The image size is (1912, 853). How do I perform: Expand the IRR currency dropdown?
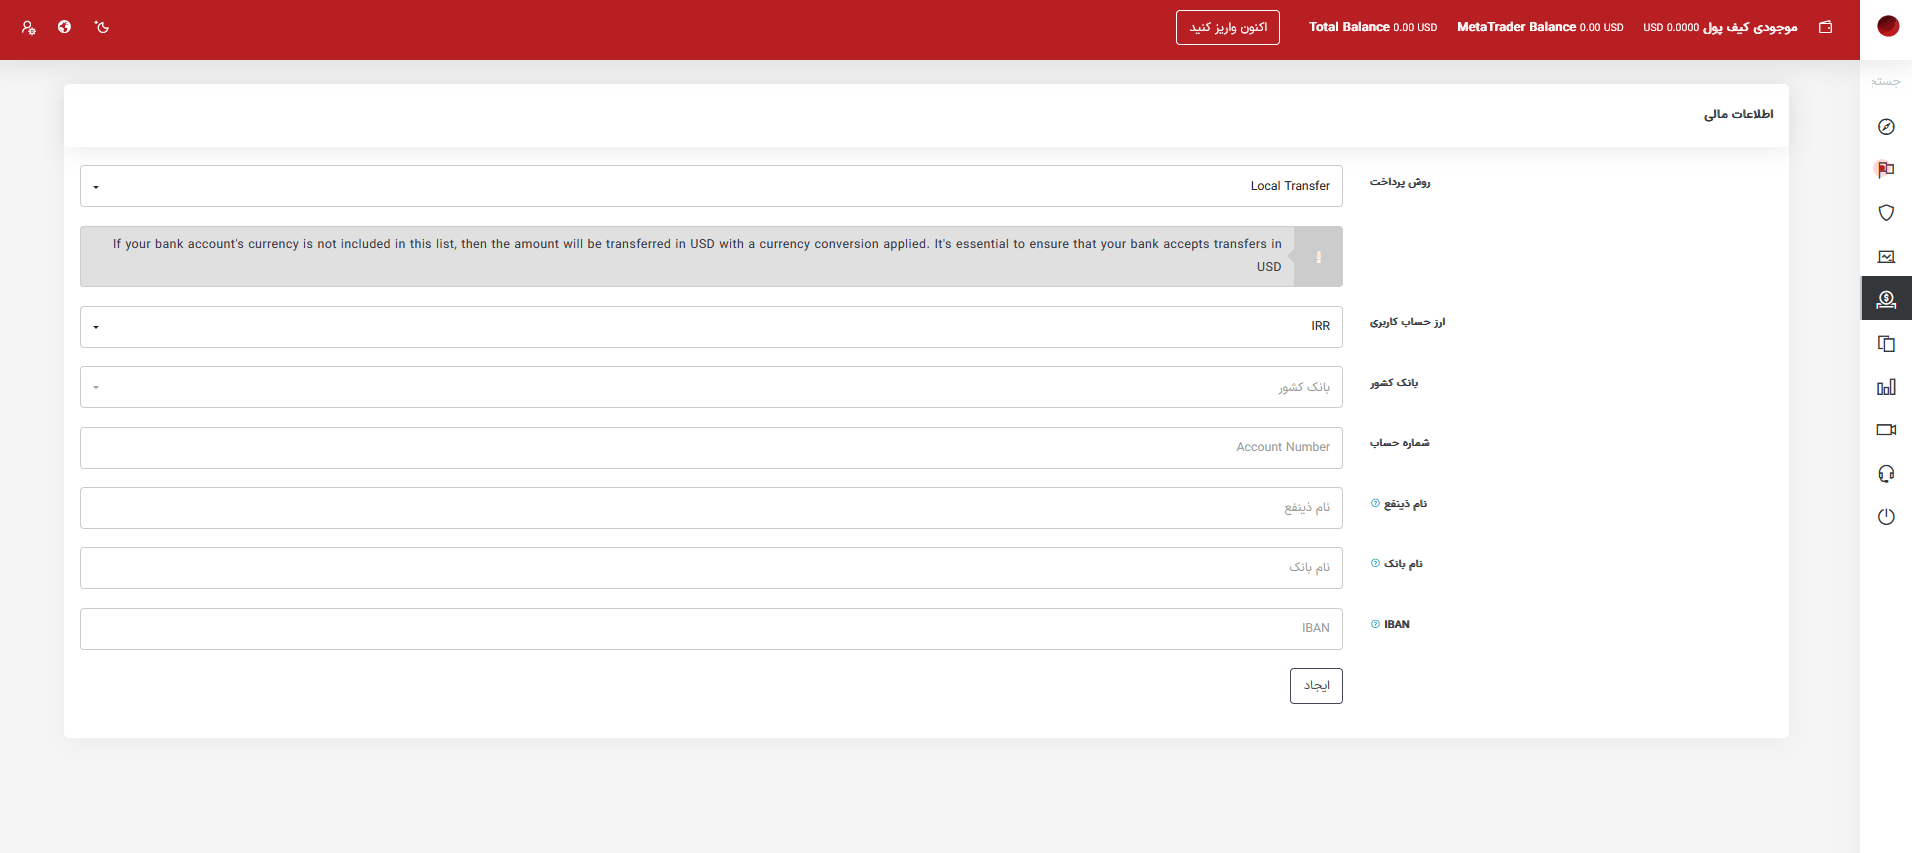coord(711,327)
